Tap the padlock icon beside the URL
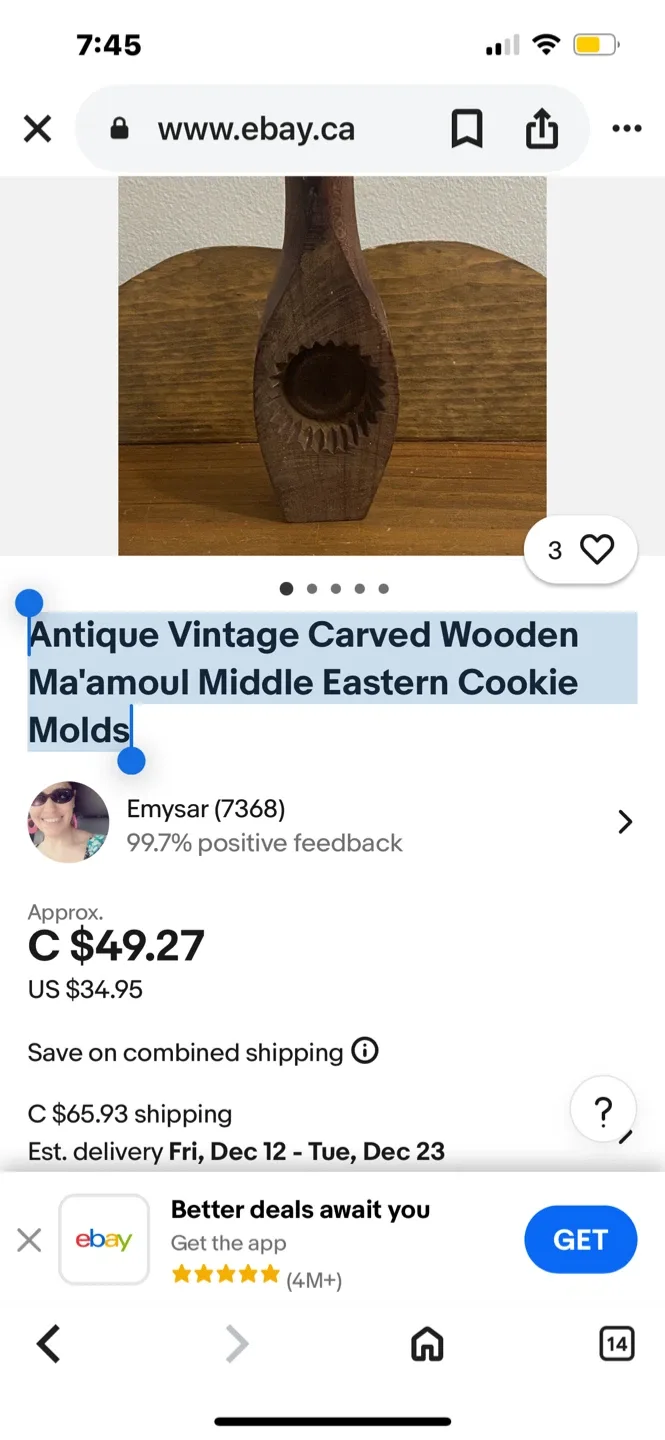 point(120,128)
